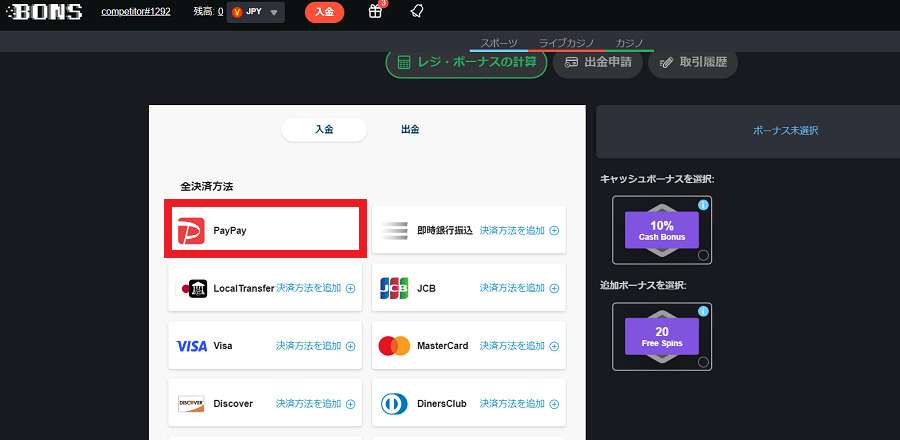
Task: Click the withdrawal card icon beside 出金申請
Action: [571, 63]
